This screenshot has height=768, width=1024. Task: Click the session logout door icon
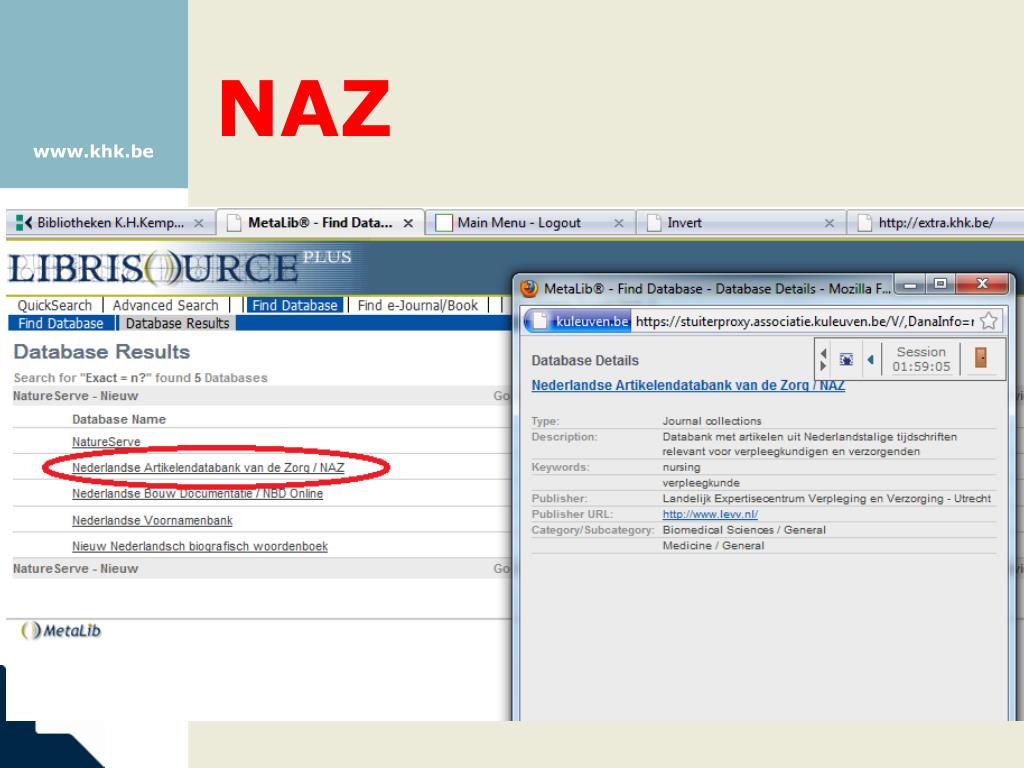point(980,359)
